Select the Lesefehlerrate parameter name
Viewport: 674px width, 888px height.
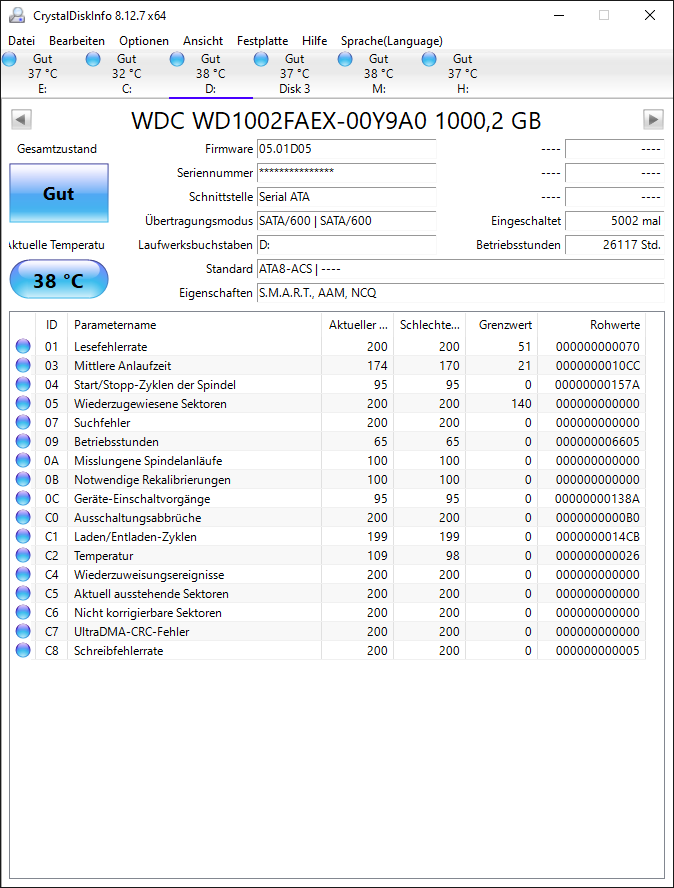110,347
